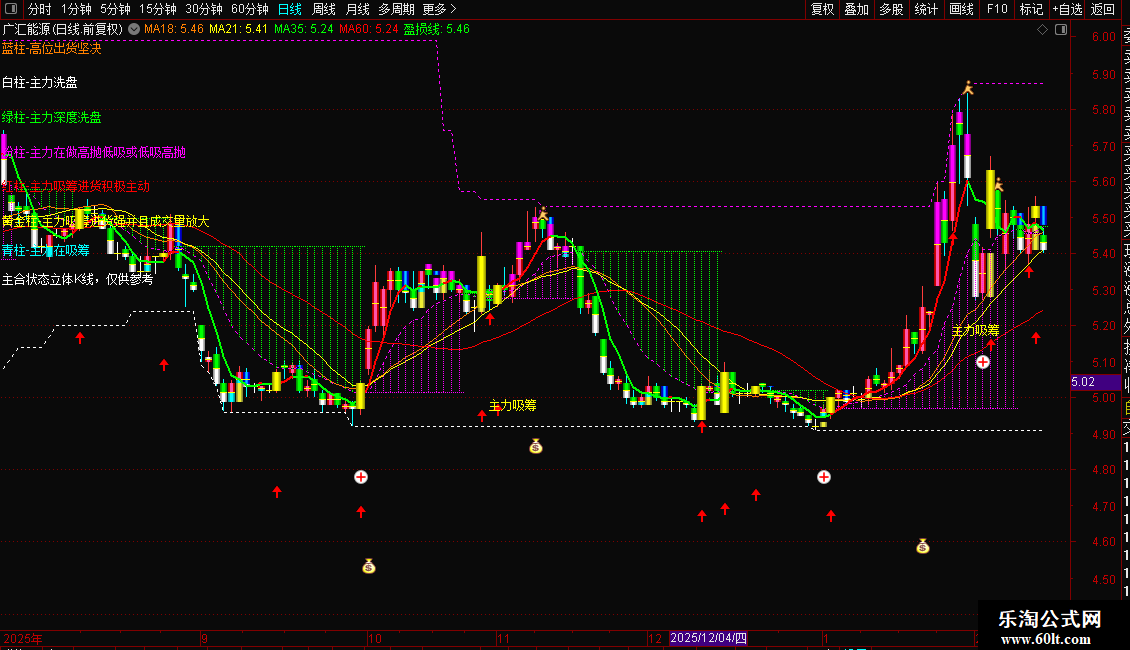Click the 5.02 current price tag
This screenshot has height=650, width=1130.
pos(1095,382)
